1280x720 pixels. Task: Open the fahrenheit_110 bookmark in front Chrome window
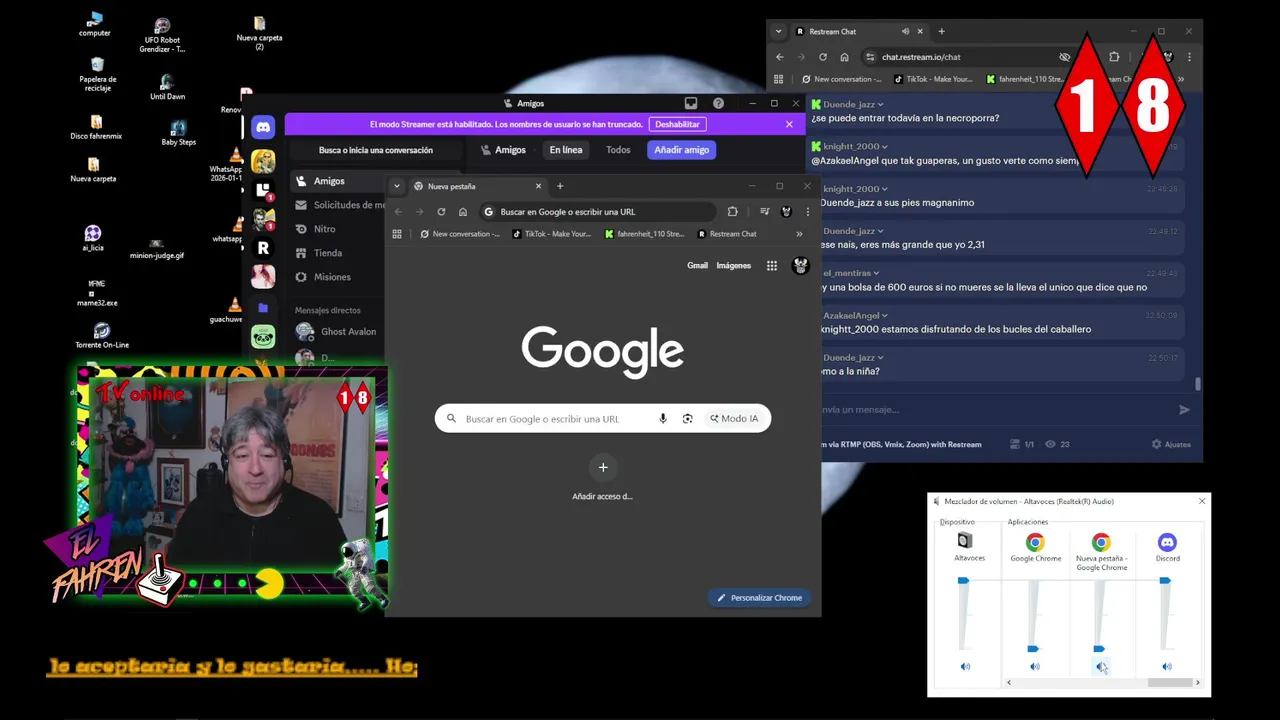644,234
